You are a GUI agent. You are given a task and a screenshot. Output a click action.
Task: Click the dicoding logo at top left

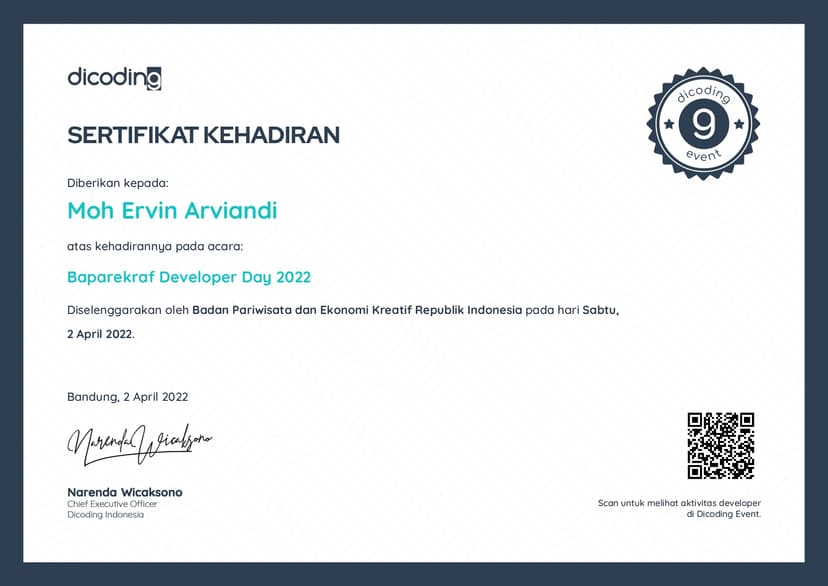[x=114, y=78]
